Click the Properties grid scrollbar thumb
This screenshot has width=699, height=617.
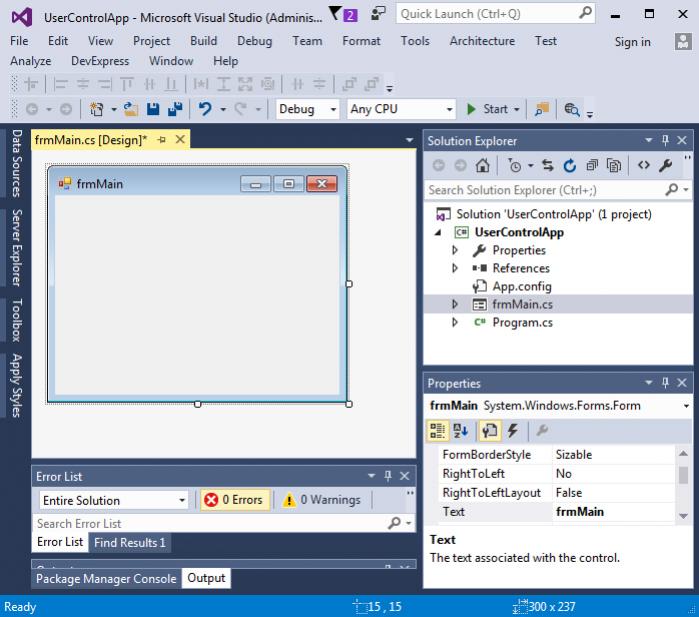(x=683, y=474)
